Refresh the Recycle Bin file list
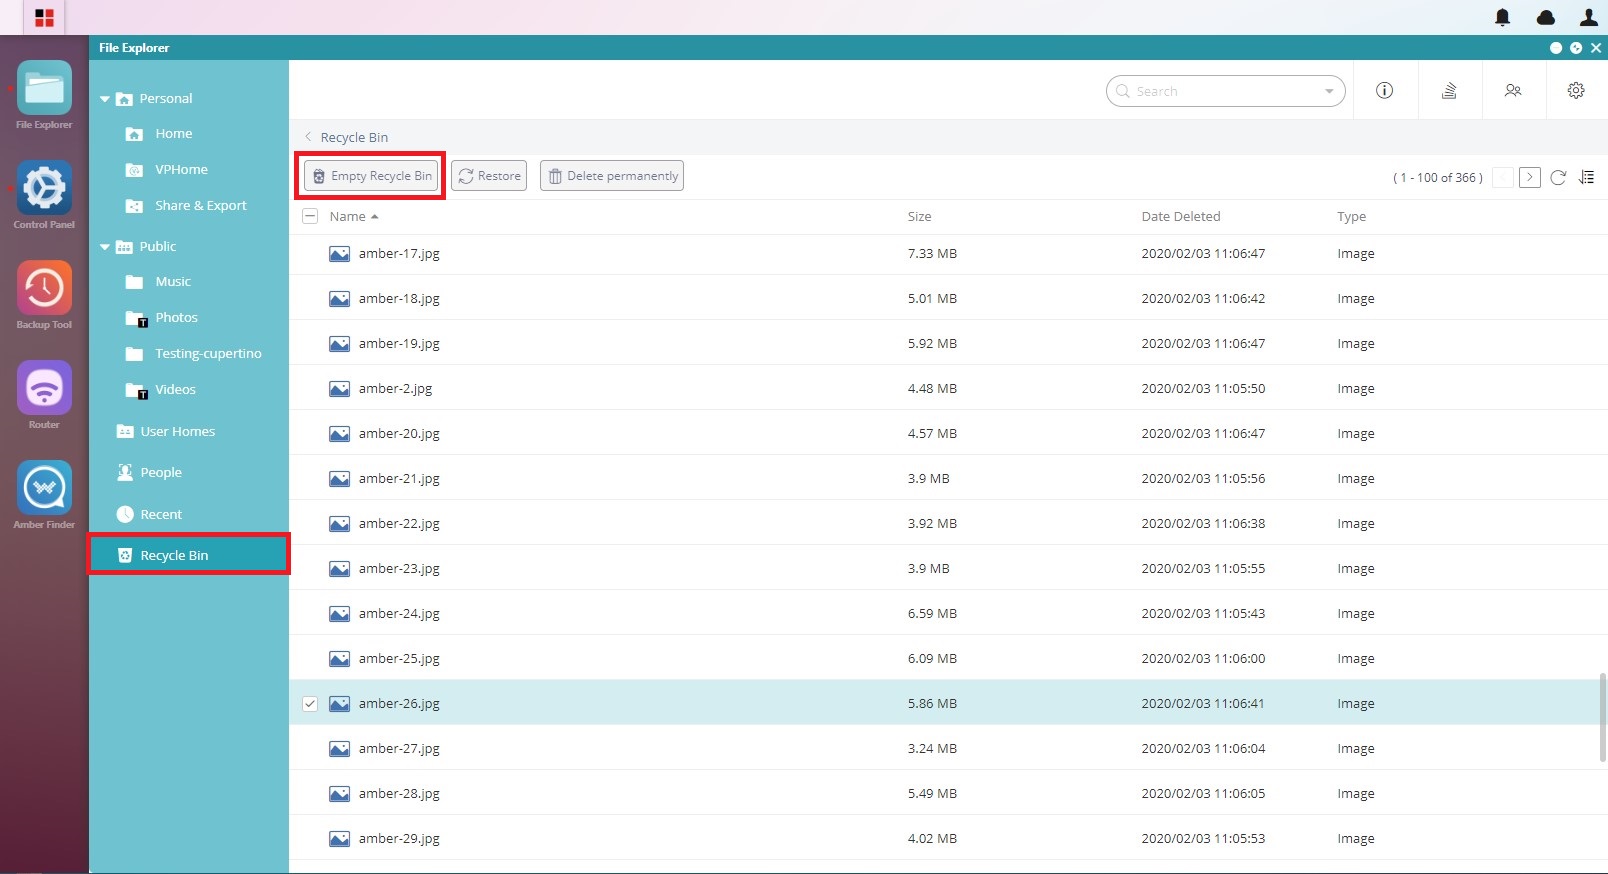Screen dimensions: 1608x874 point(1558,178)
